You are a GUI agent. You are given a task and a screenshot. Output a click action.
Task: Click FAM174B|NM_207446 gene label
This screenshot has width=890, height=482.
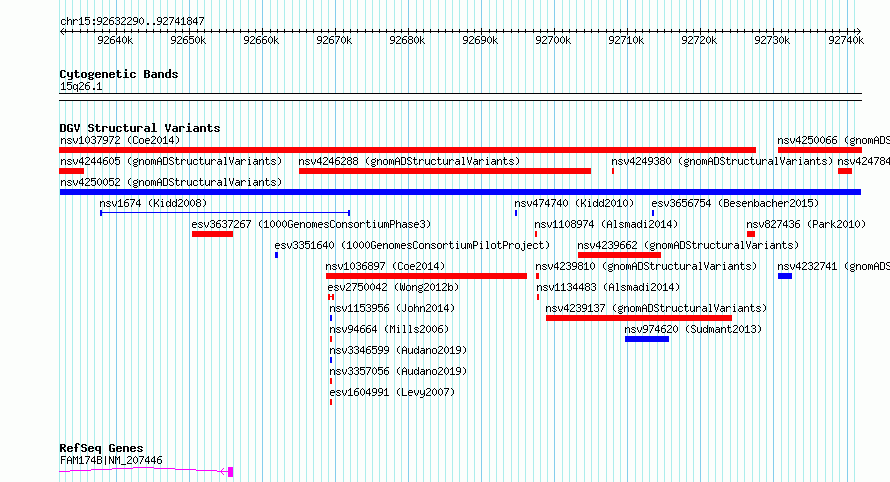click(x=111, y=460)
